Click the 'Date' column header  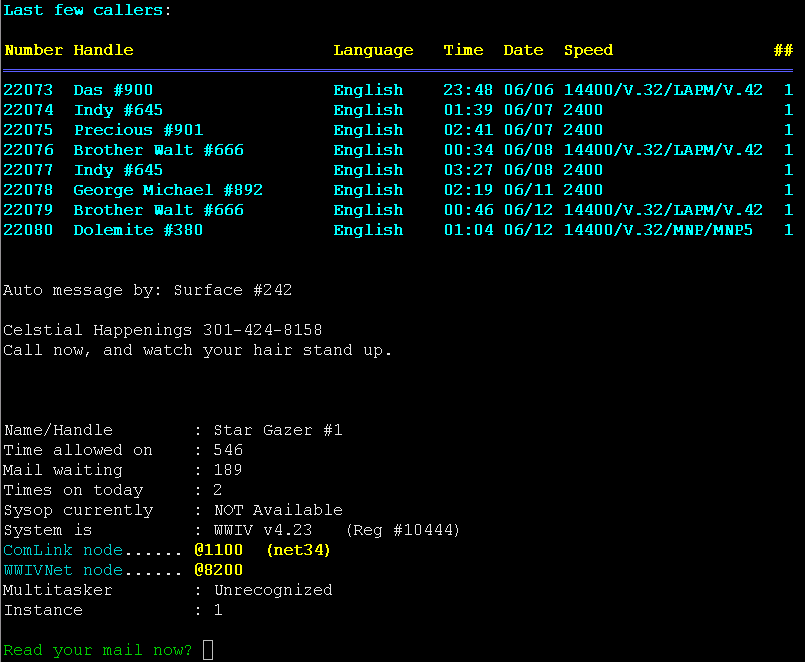coord(523,50)
